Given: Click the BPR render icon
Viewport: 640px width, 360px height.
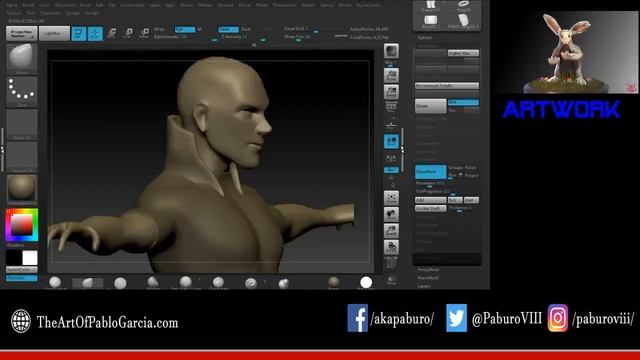Looking at the screenshot, I should coord(391,51).
